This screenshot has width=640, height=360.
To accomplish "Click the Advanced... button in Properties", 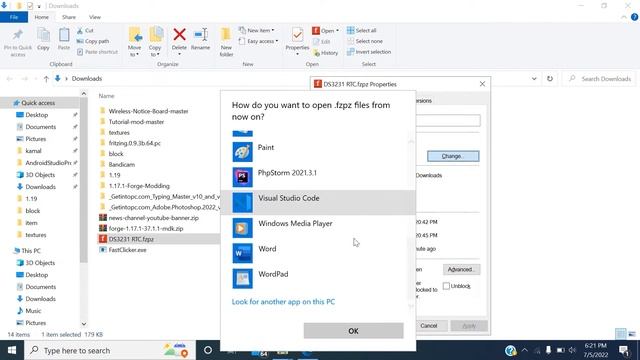I will pyautogui.click(x=461, y=269).
